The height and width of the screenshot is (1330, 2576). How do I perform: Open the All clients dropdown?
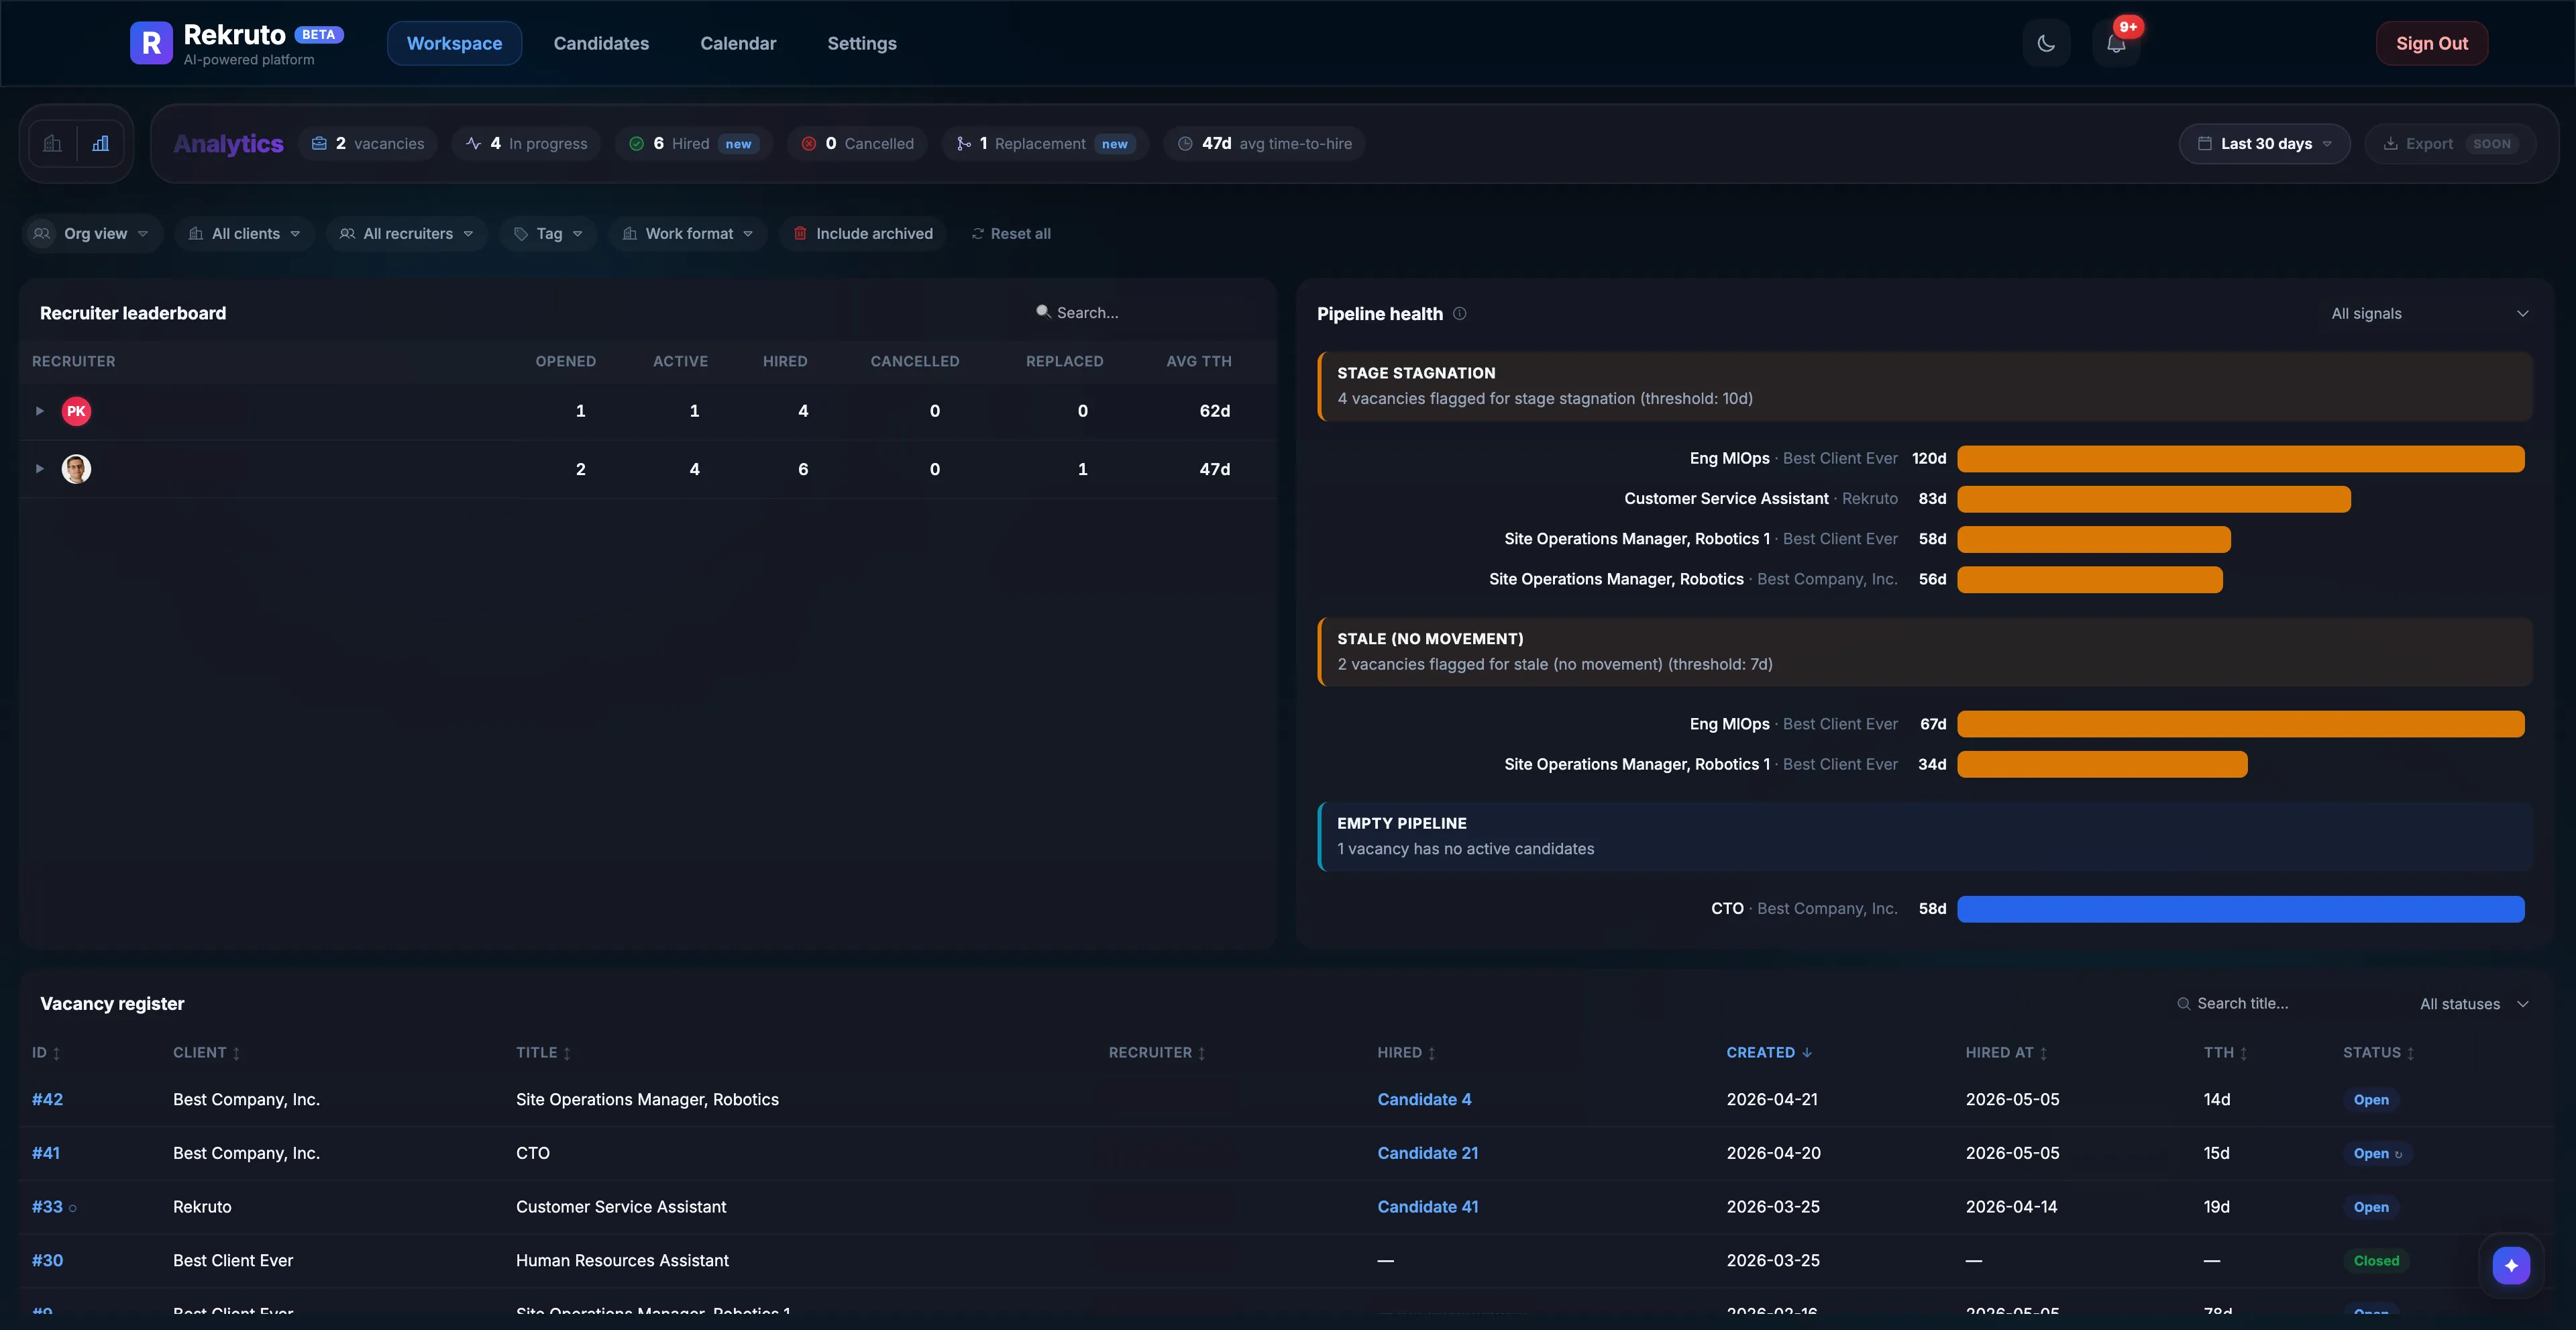245,234
